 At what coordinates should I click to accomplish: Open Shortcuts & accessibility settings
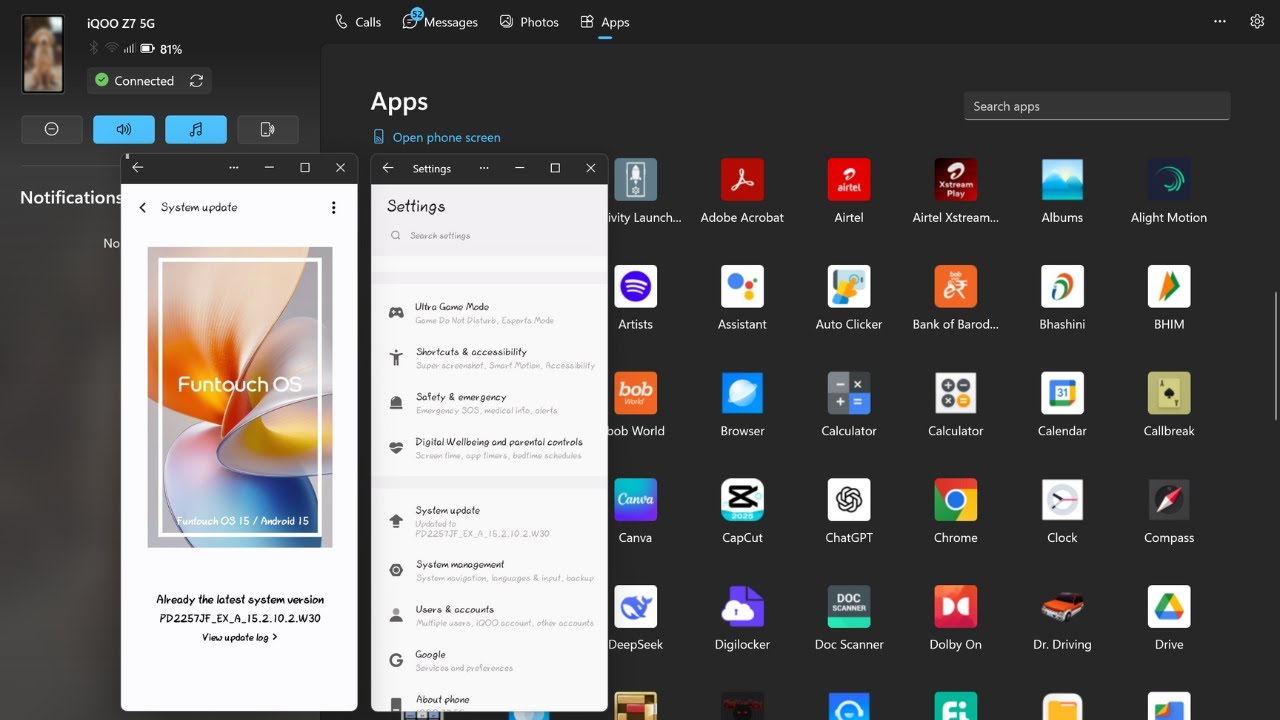pyautogui.click(x=490, y=358)
